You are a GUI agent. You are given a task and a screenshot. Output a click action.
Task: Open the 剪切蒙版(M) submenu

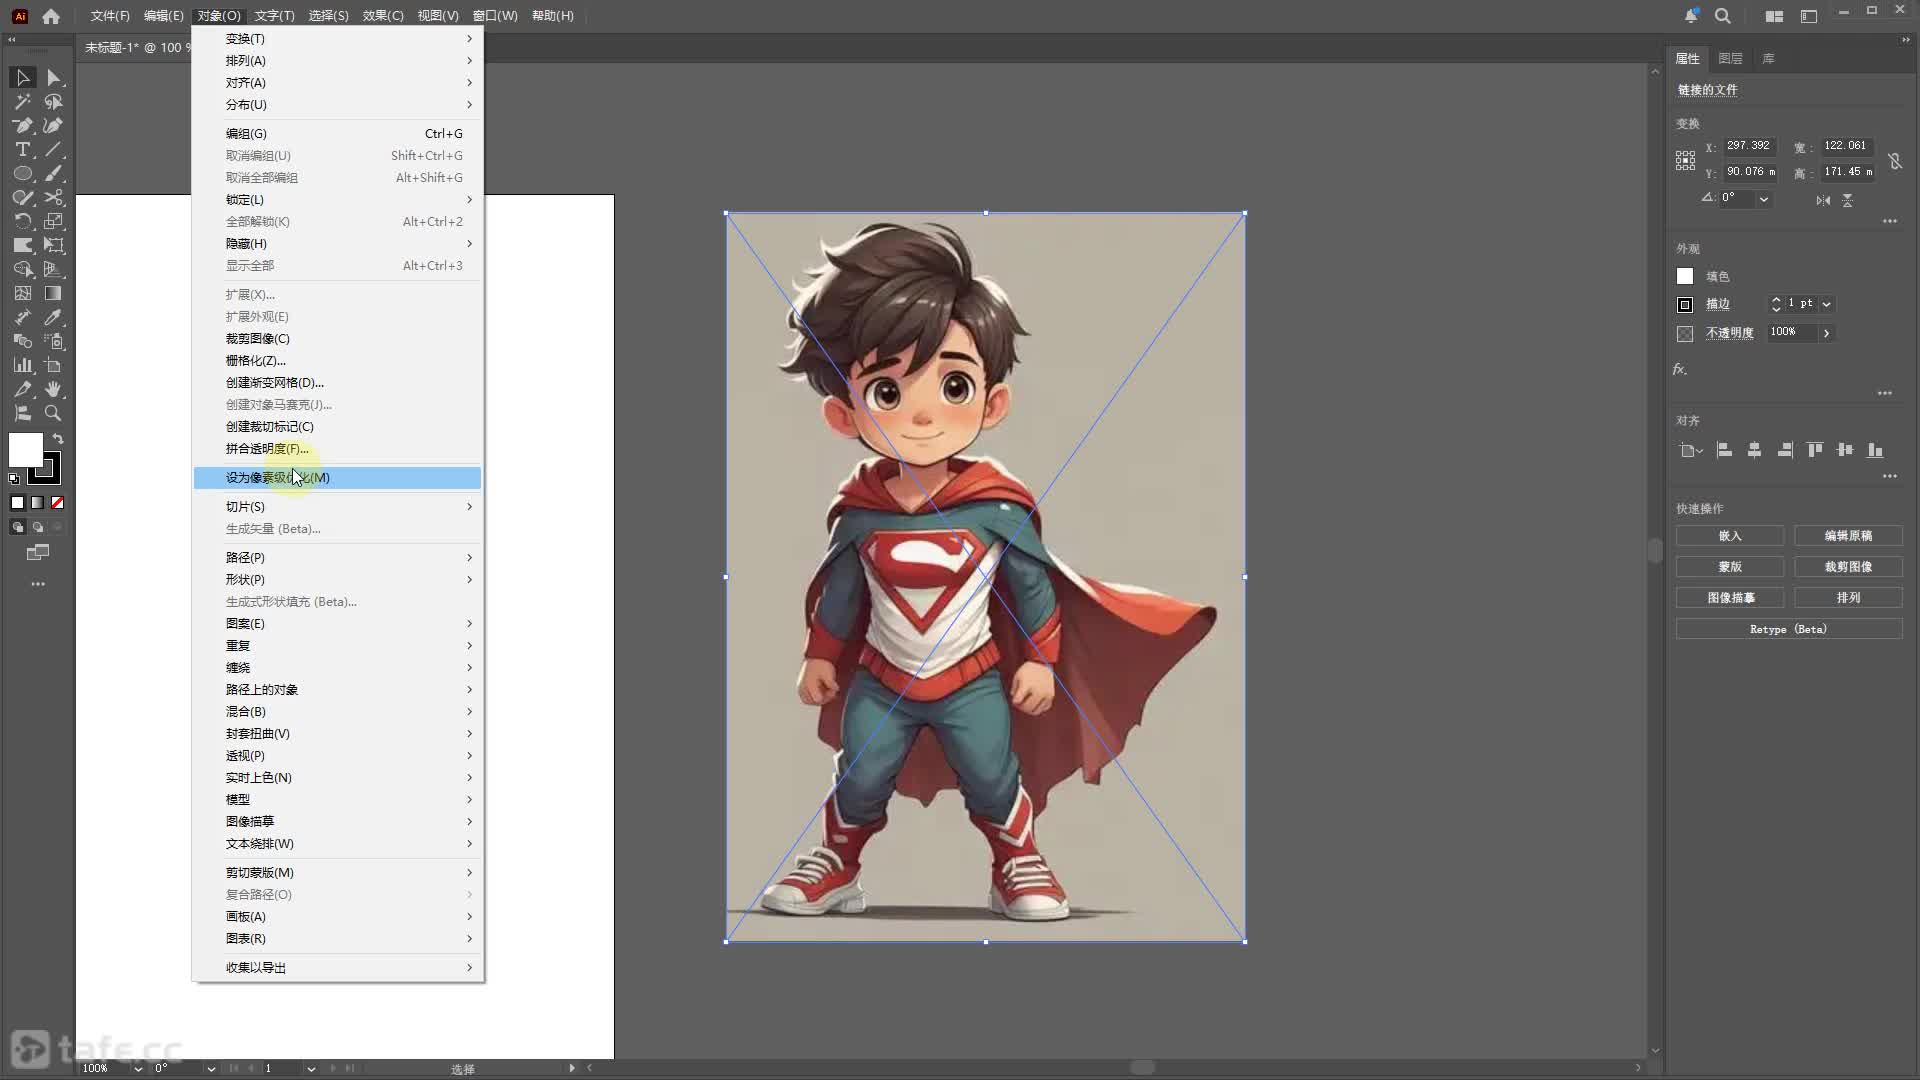pyautogui.click(x=337, y=873)
